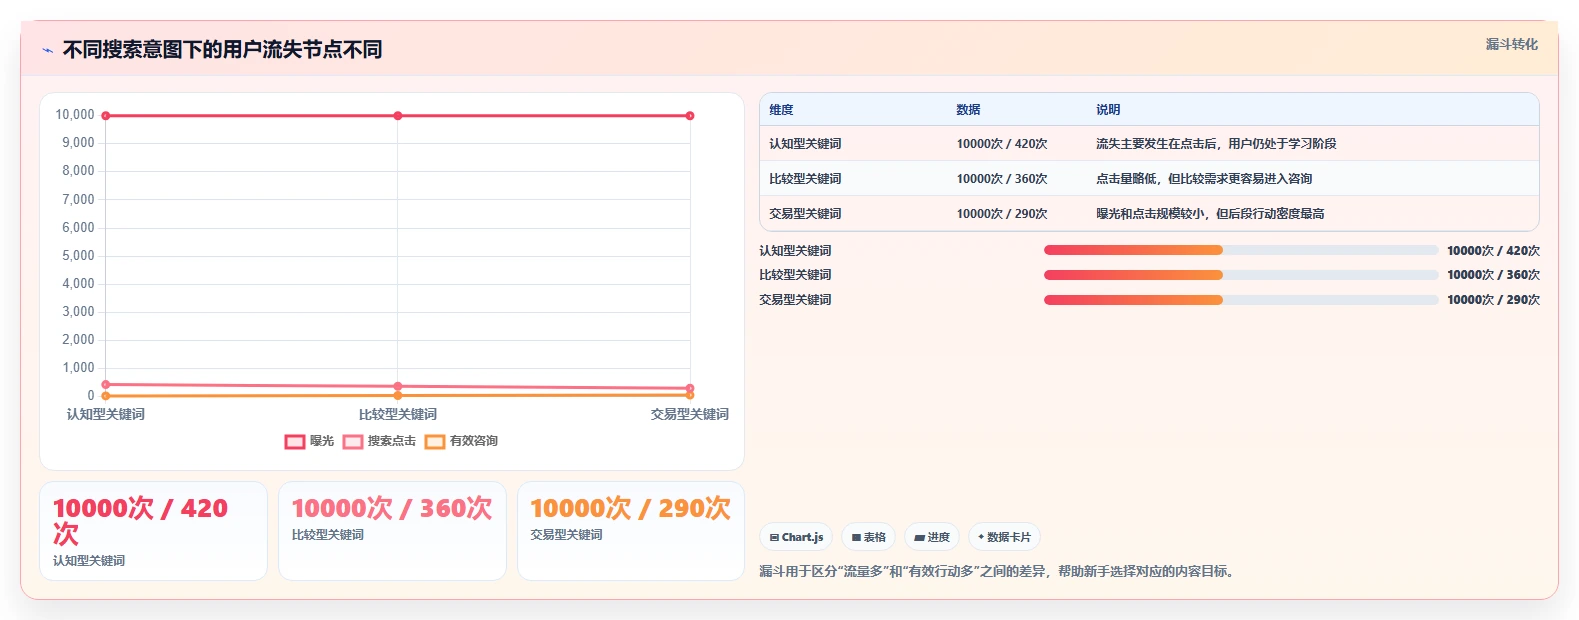Click y-axis label 5,000
1579x620 pixels.
[x=78, y=256]
